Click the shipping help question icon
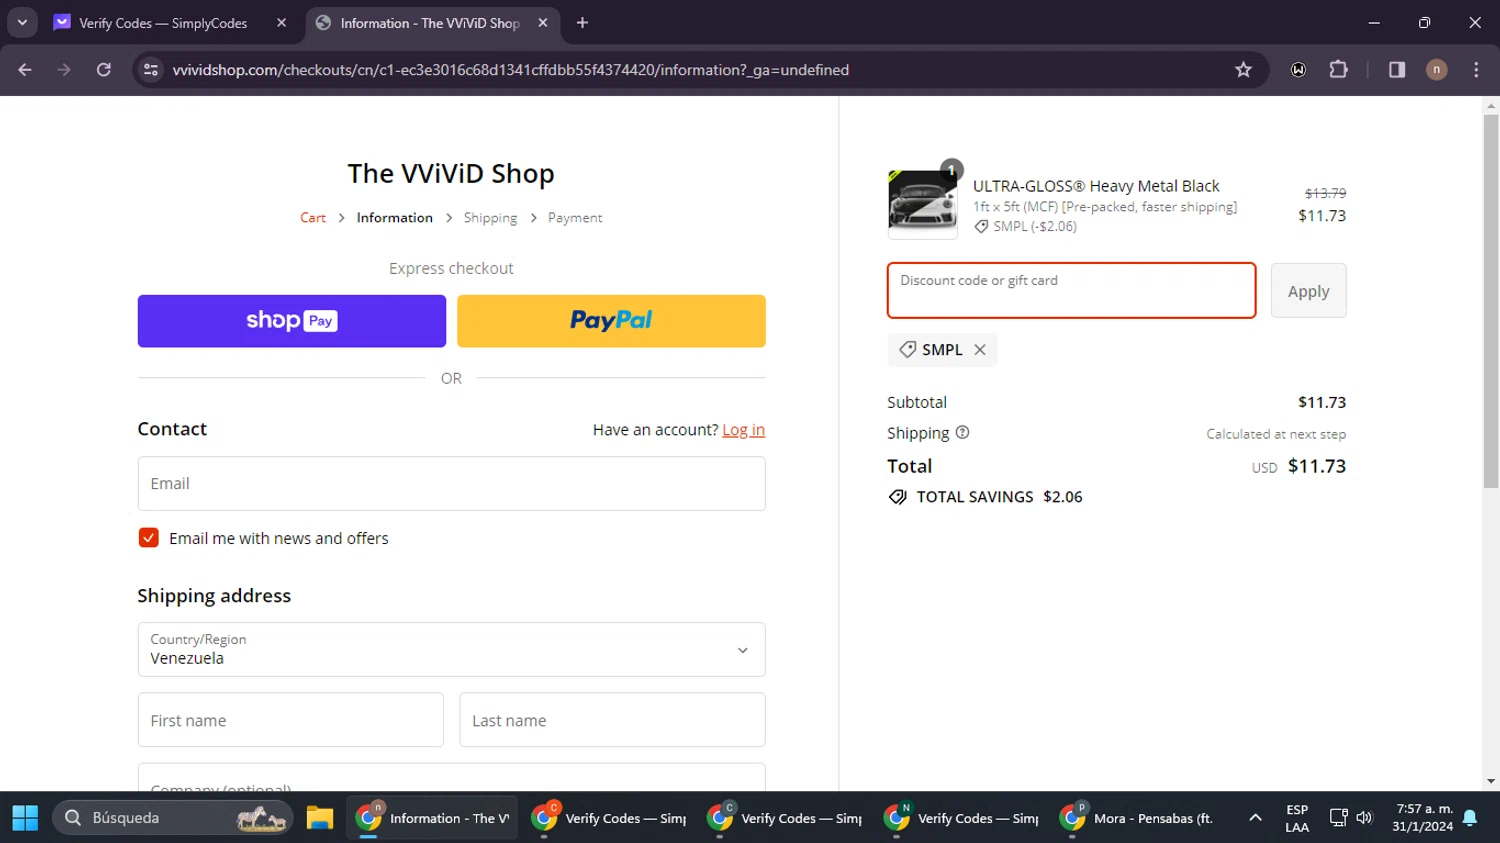The image size is (1500, 843). [x=962, y=433]
